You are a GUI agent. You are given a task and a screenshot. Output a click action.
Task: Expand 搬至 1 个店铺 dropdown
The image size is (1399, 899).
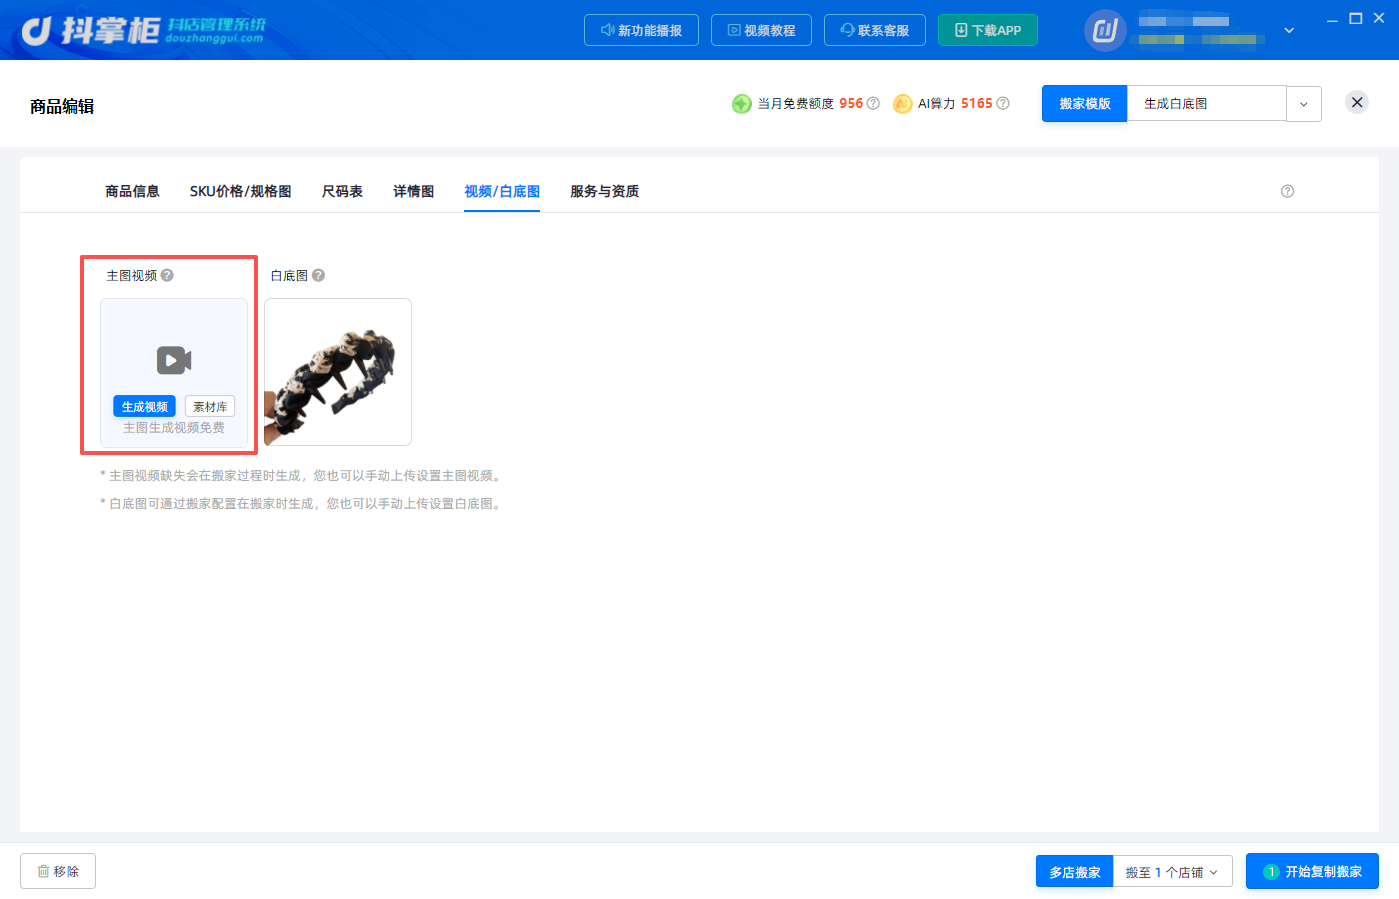click(x=1172, y=872)
